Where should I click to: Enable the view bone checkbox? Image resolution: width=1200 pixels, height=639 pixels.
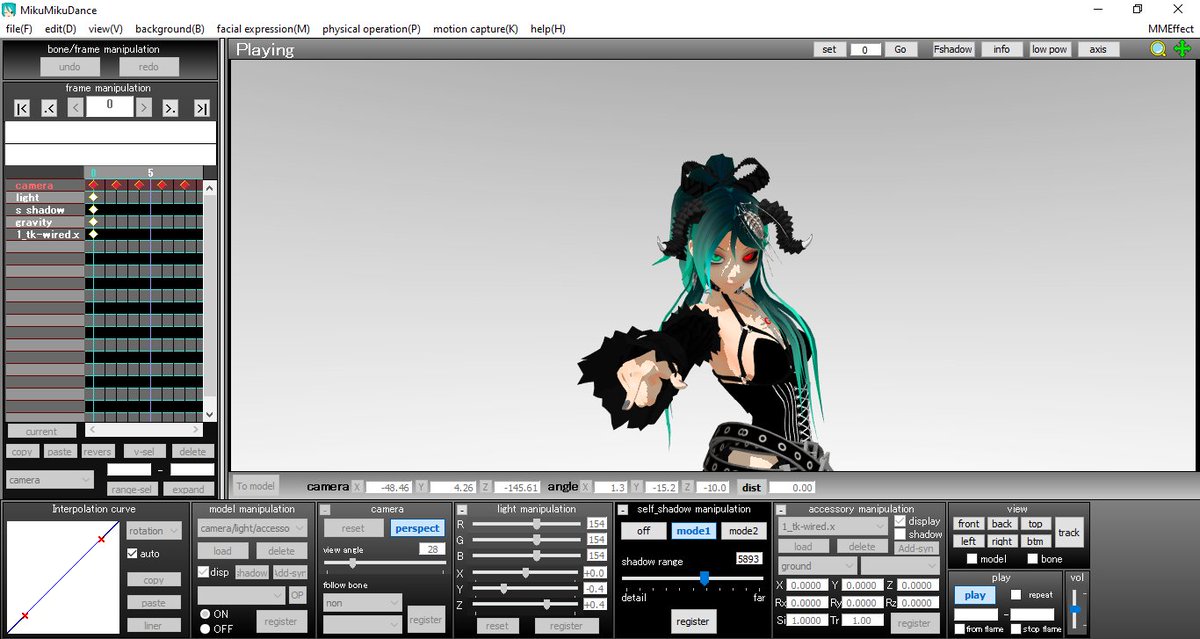click(1033, 559)
